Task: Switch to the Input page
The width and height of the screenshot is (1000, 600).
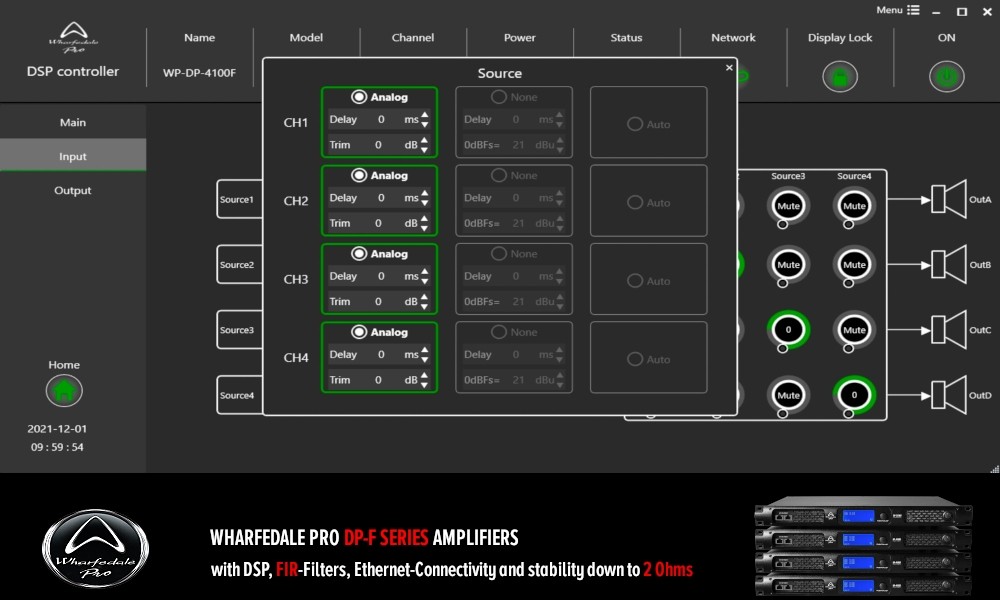Action: [x=73, y=156]
